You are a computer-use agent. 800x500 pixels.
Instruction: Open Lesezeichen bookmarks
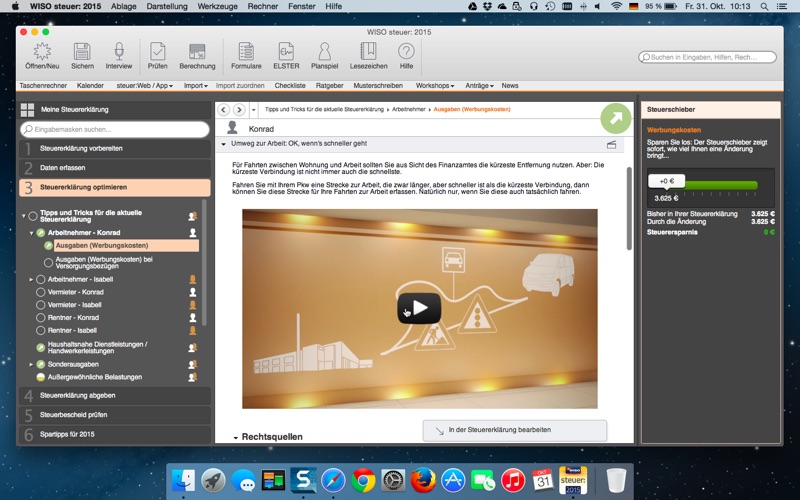[368, 56]
